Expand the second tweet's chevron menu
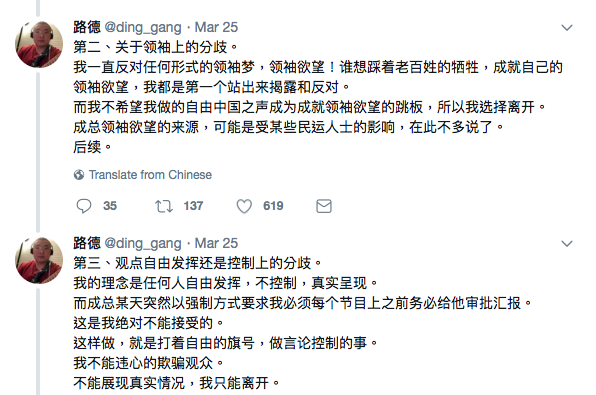Image resolution: width=596 pixels, height=395 pixels. tap(567, 244)
